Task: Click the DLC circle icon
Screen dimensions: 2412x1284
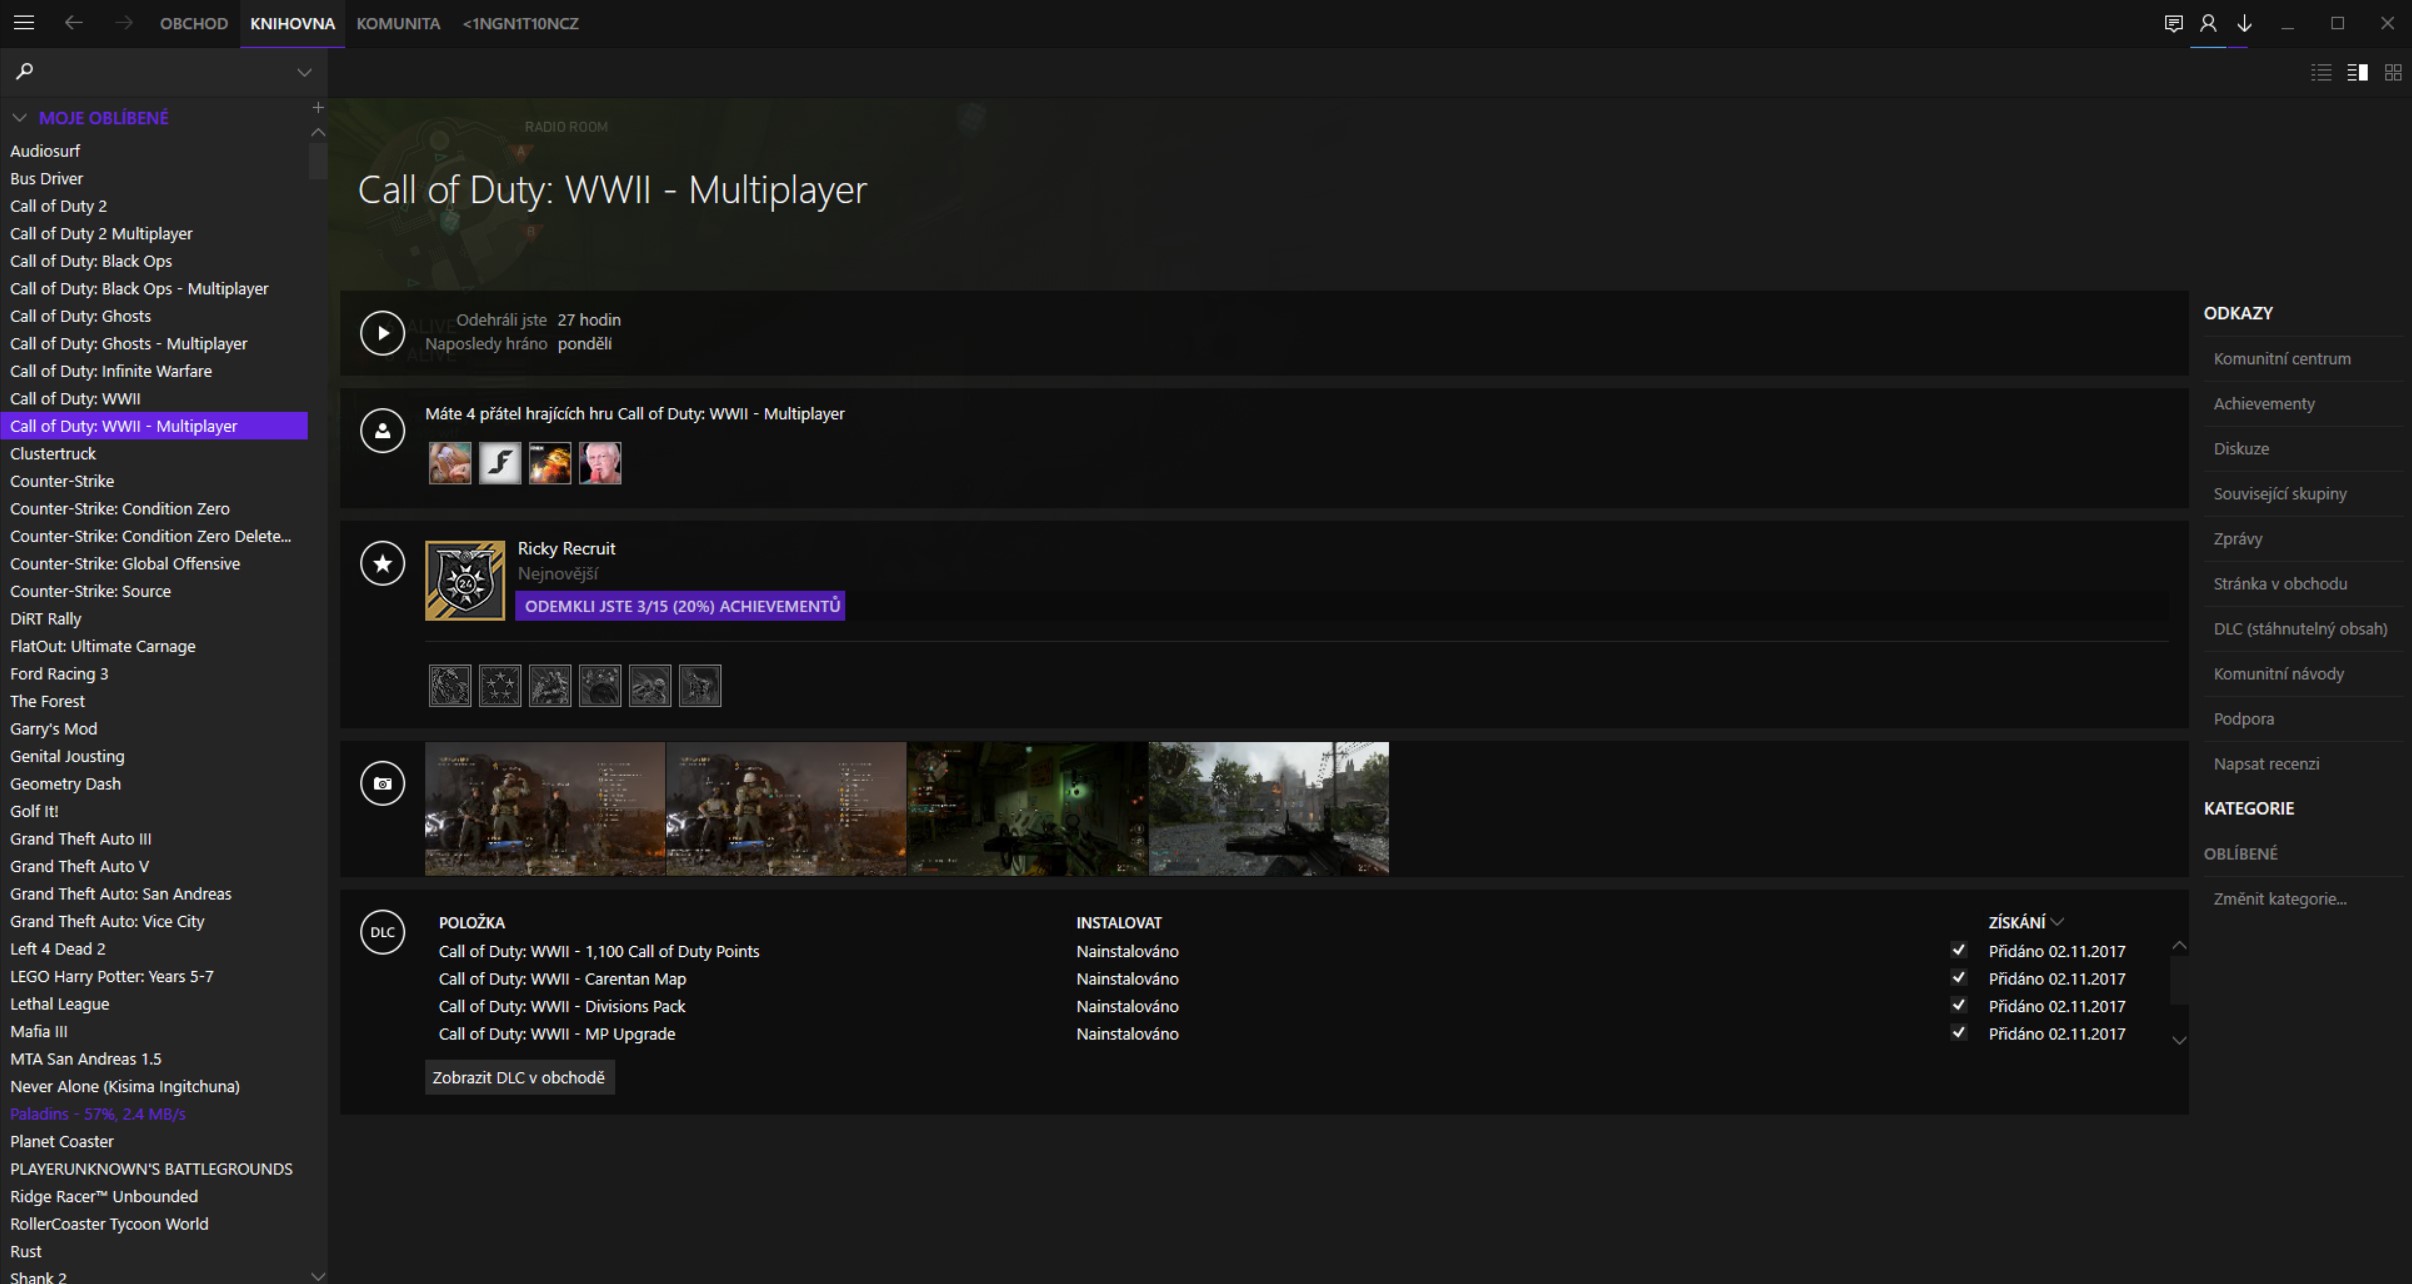Action: click(382, 932)
